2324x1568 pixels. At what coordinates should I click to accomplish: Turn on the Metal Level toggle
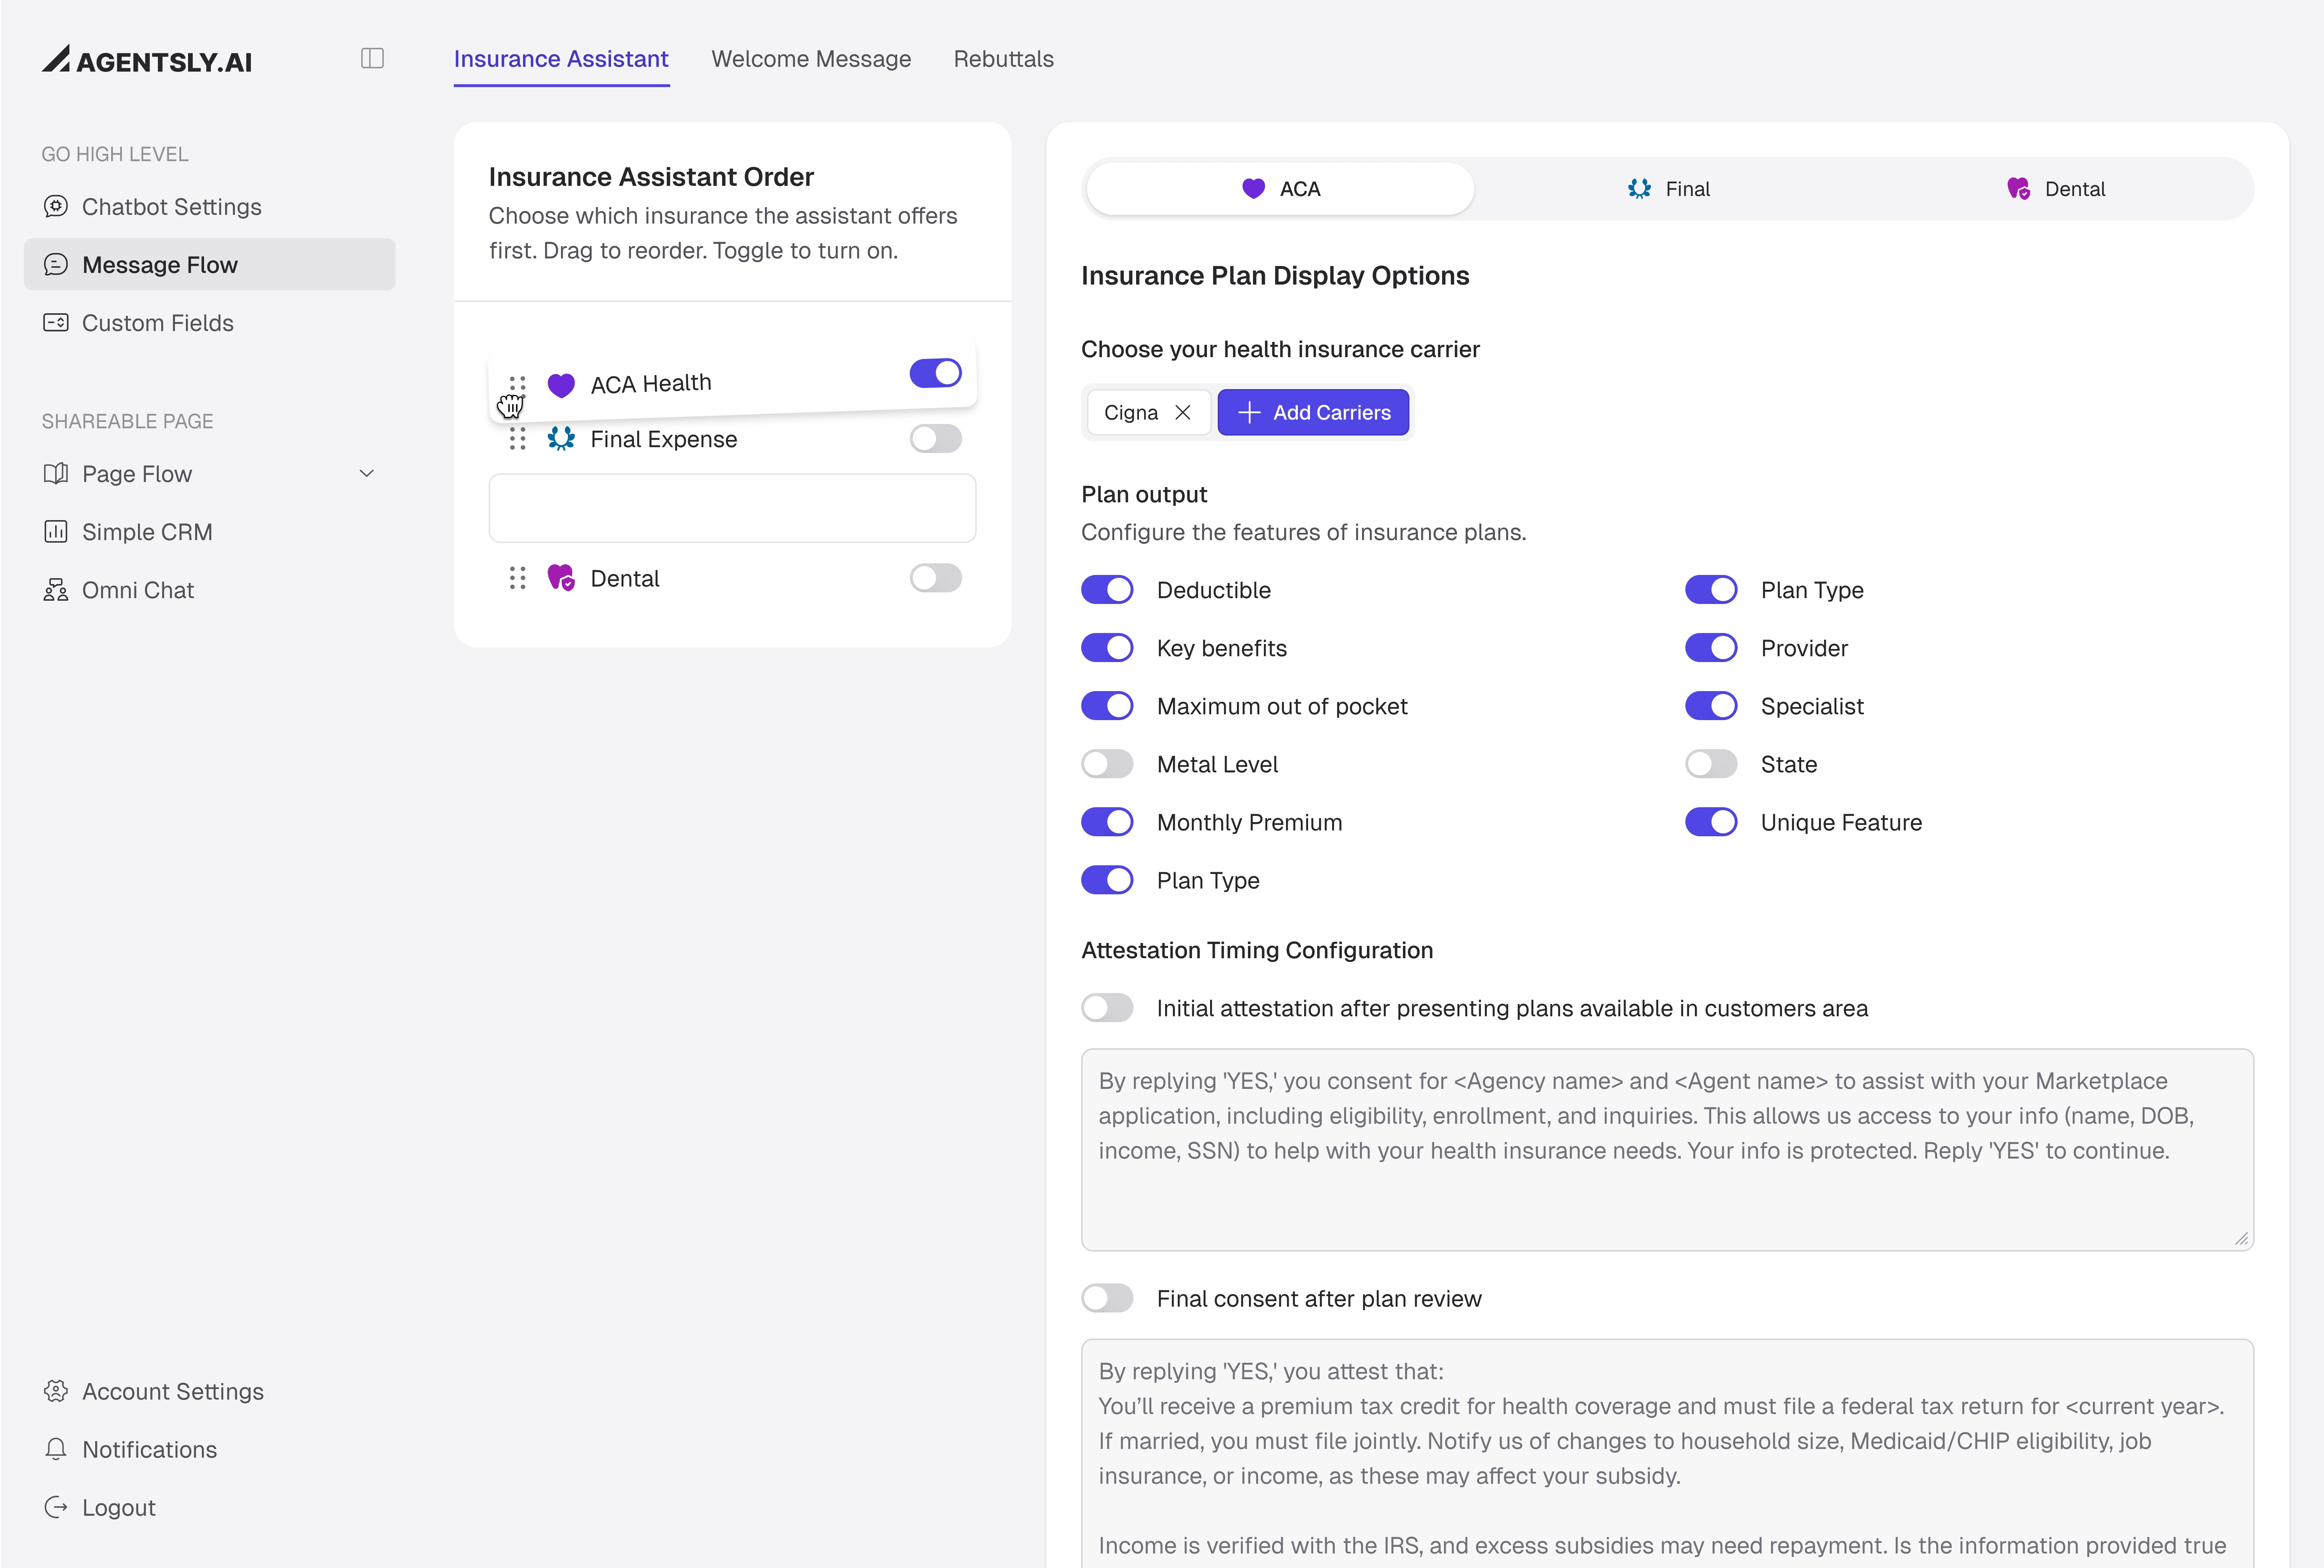[1107, 764]
